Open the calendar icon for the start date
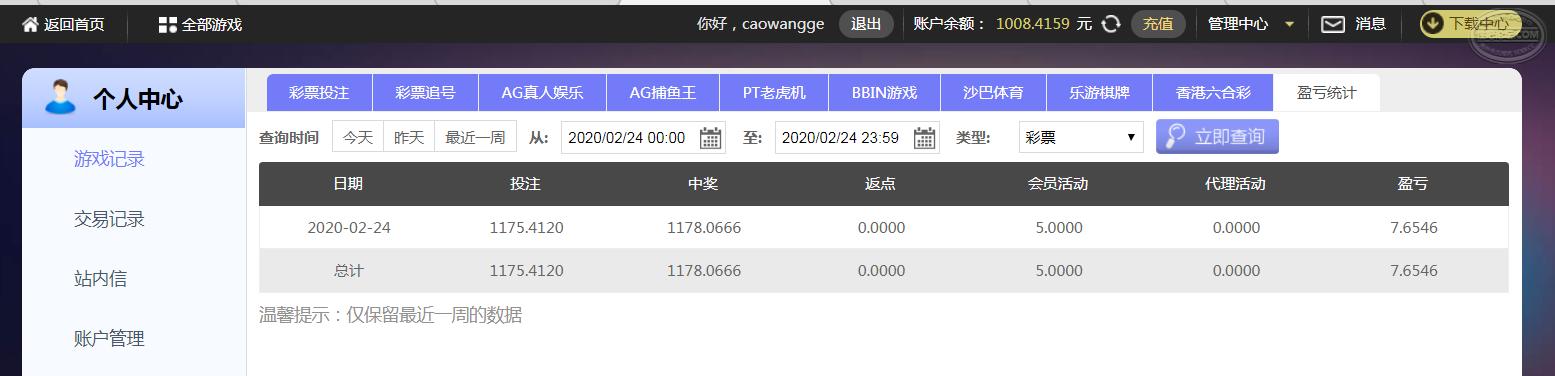 711,138
